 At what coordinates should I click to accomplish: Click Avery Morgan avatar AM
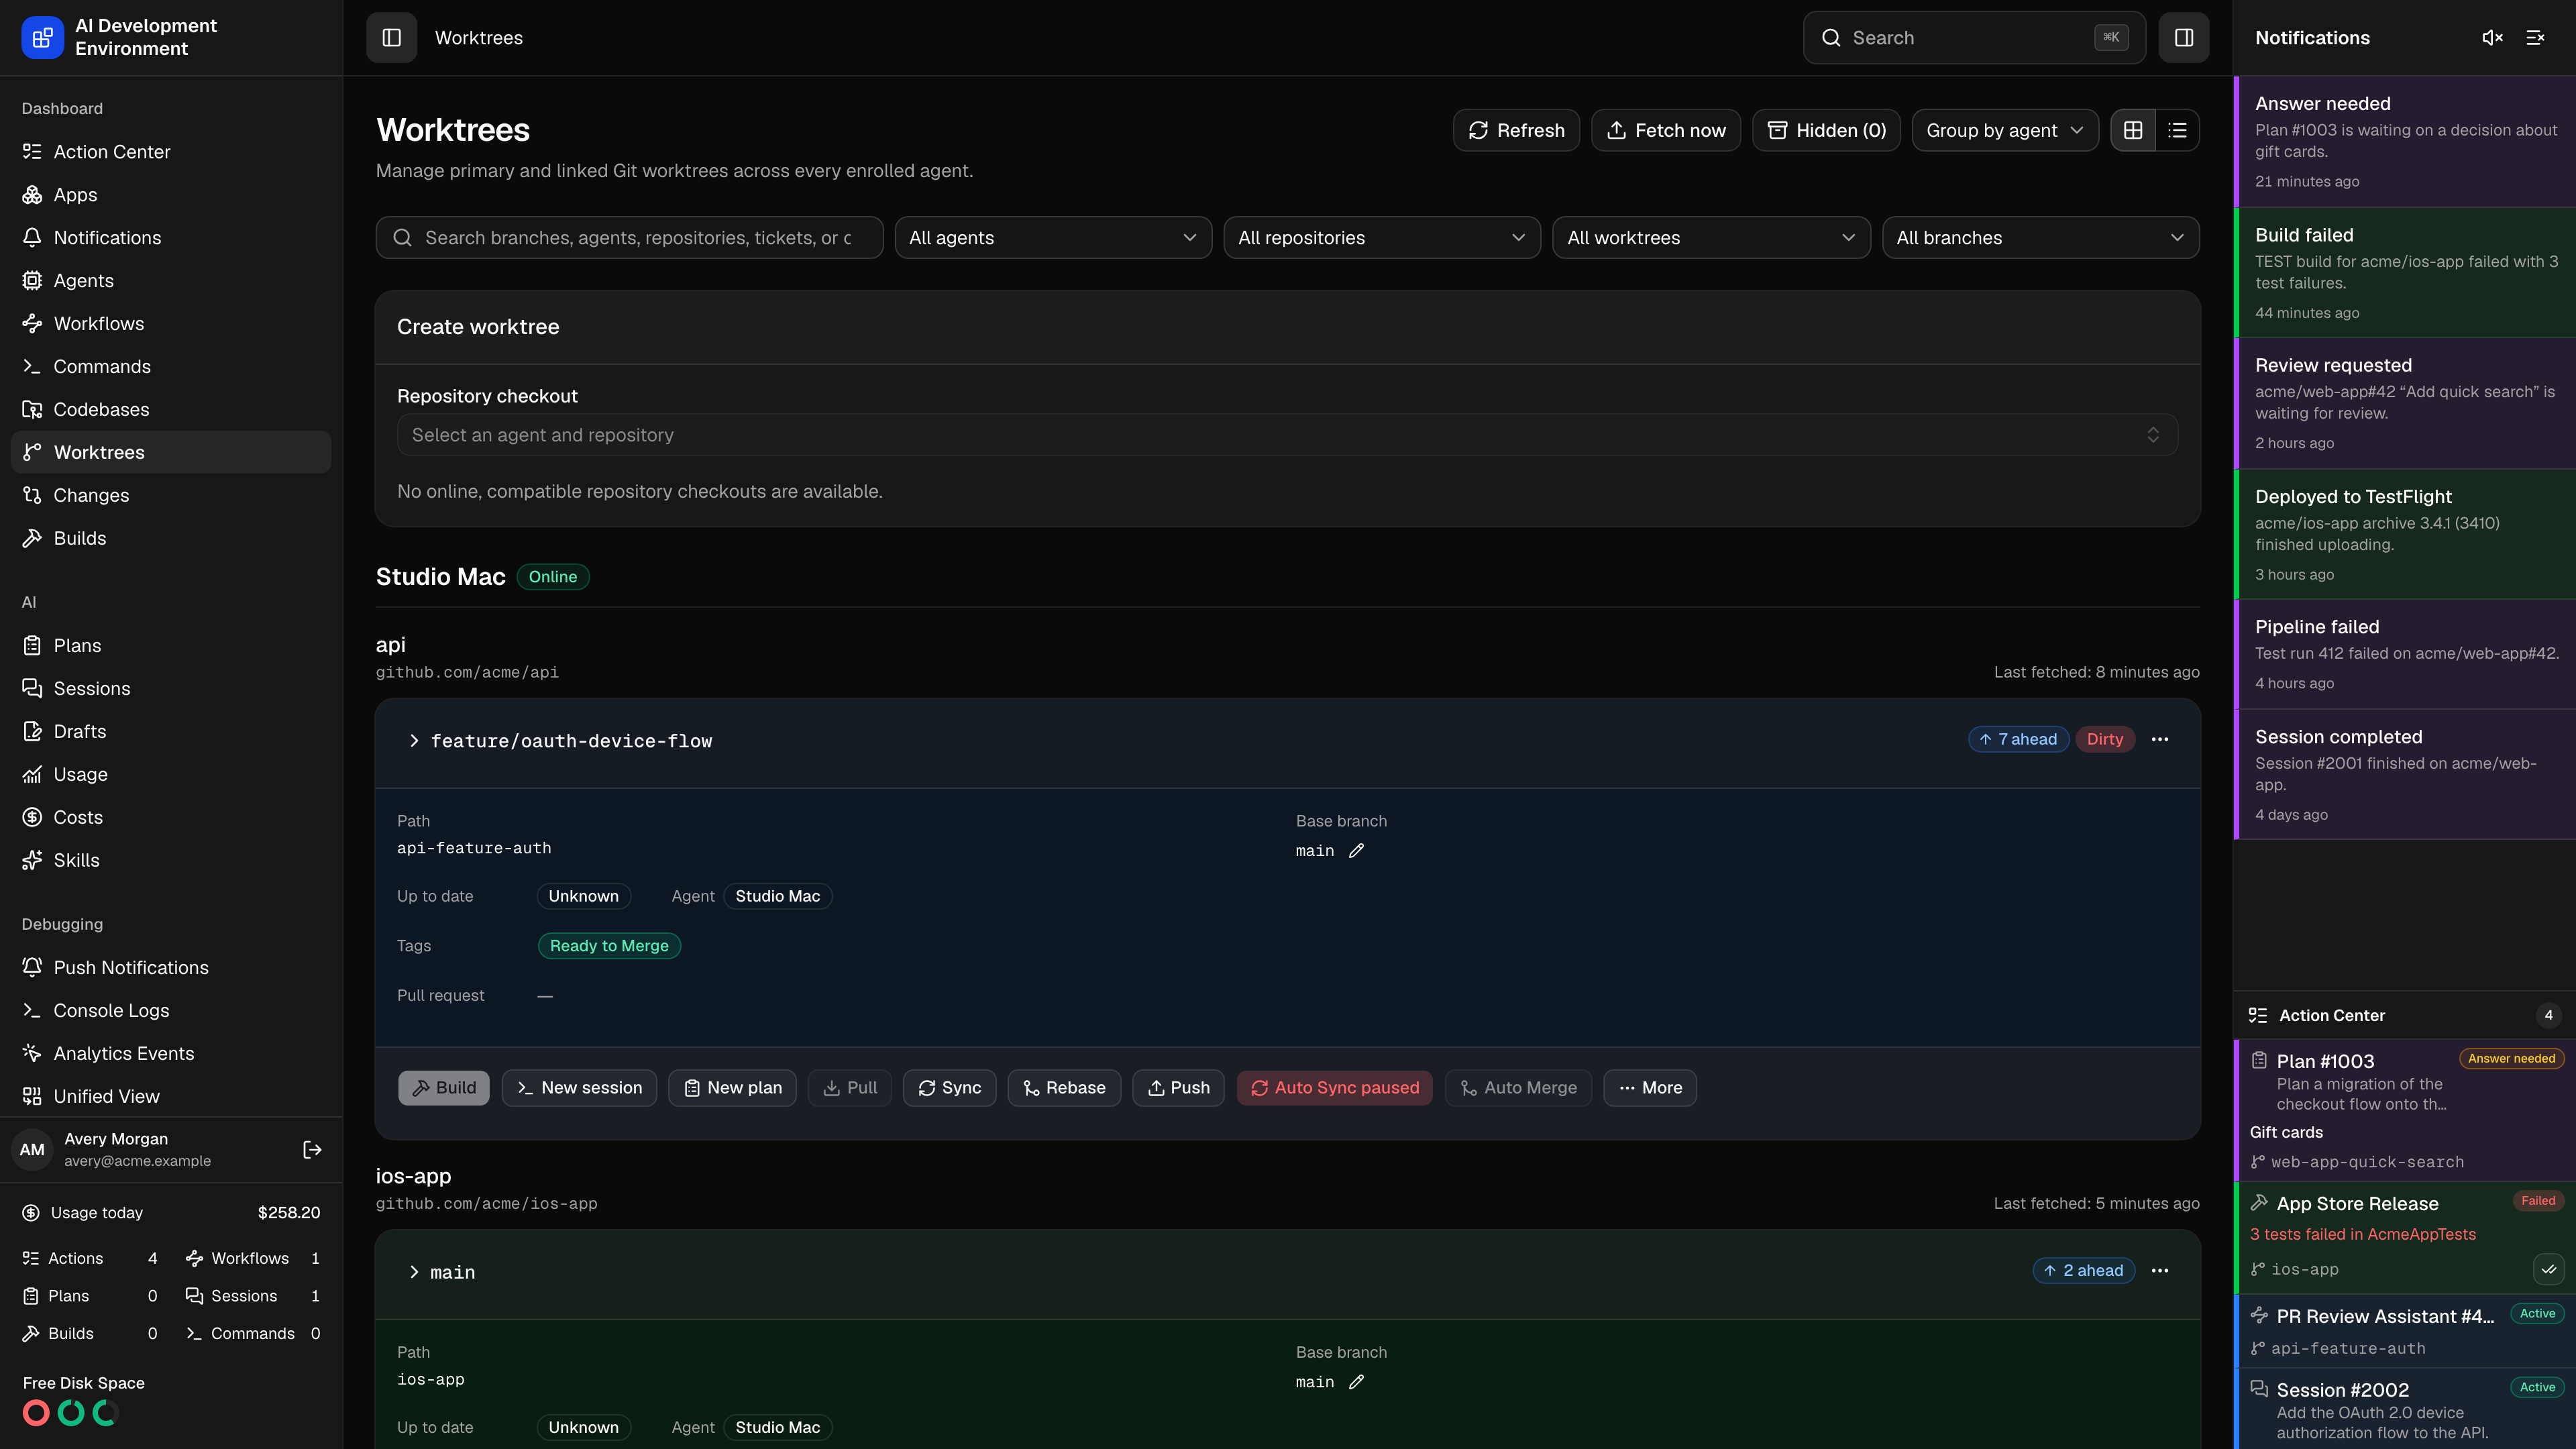[x=32, y=1150]
